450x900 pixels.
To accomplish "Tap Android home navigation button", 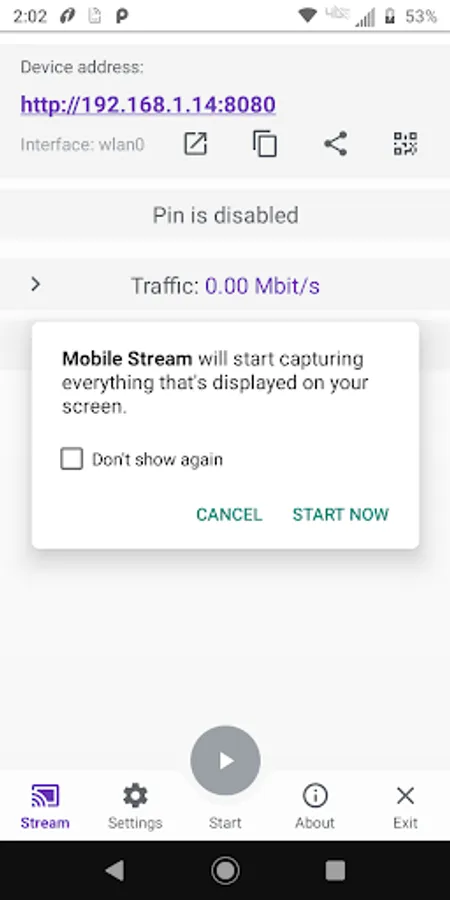I will pos(225,871).
